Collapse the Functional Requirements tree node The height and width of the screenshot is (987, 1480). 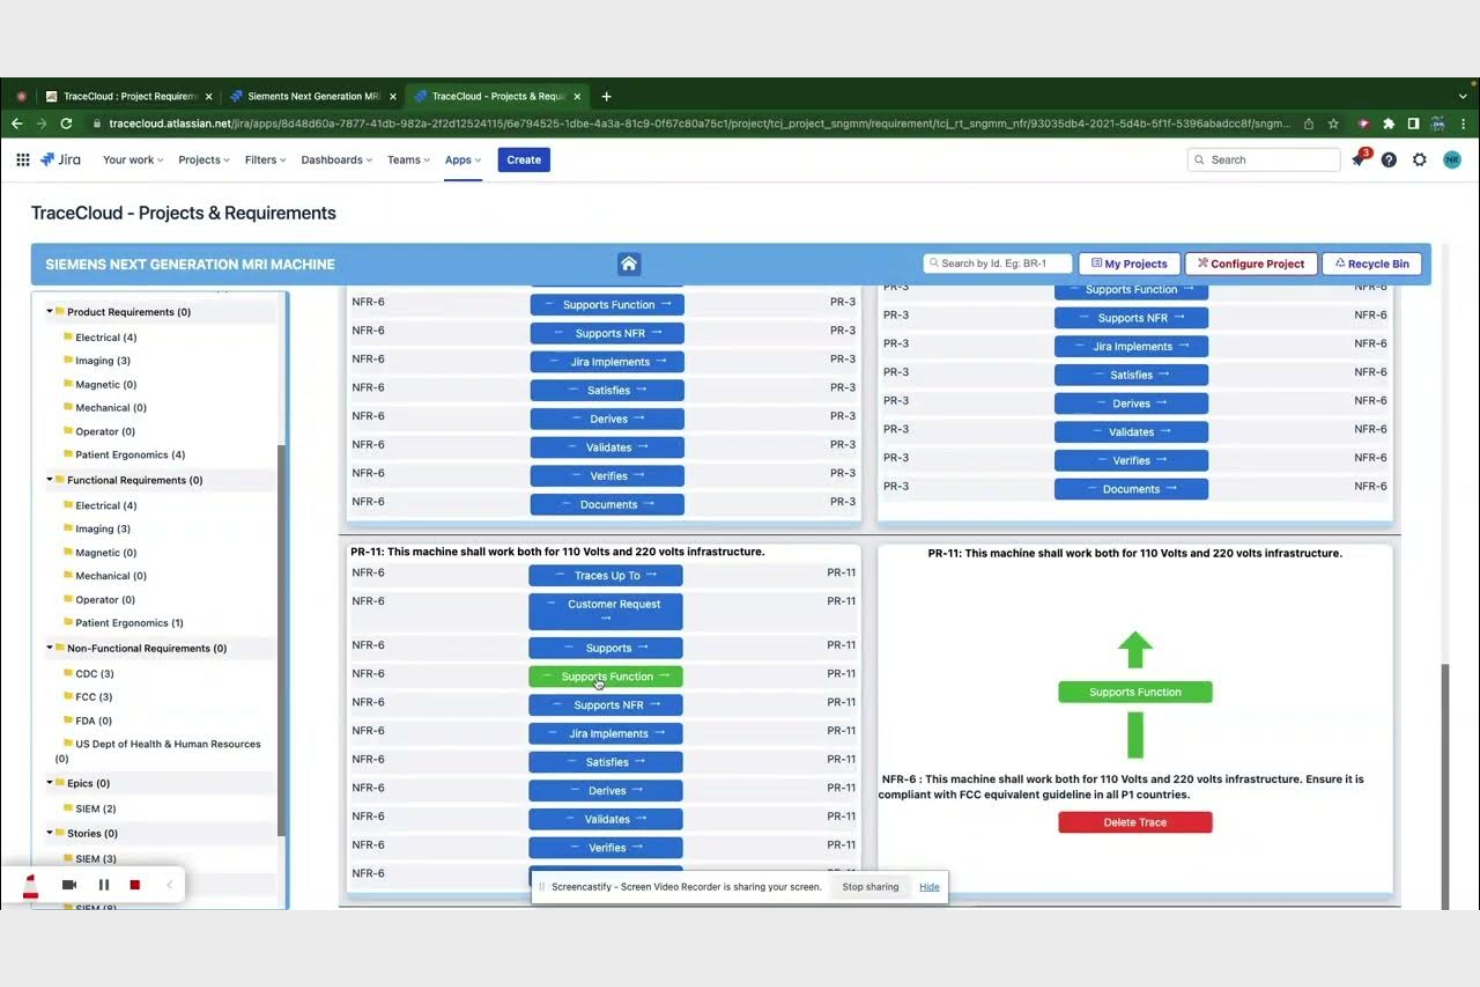tap(49, 480)
